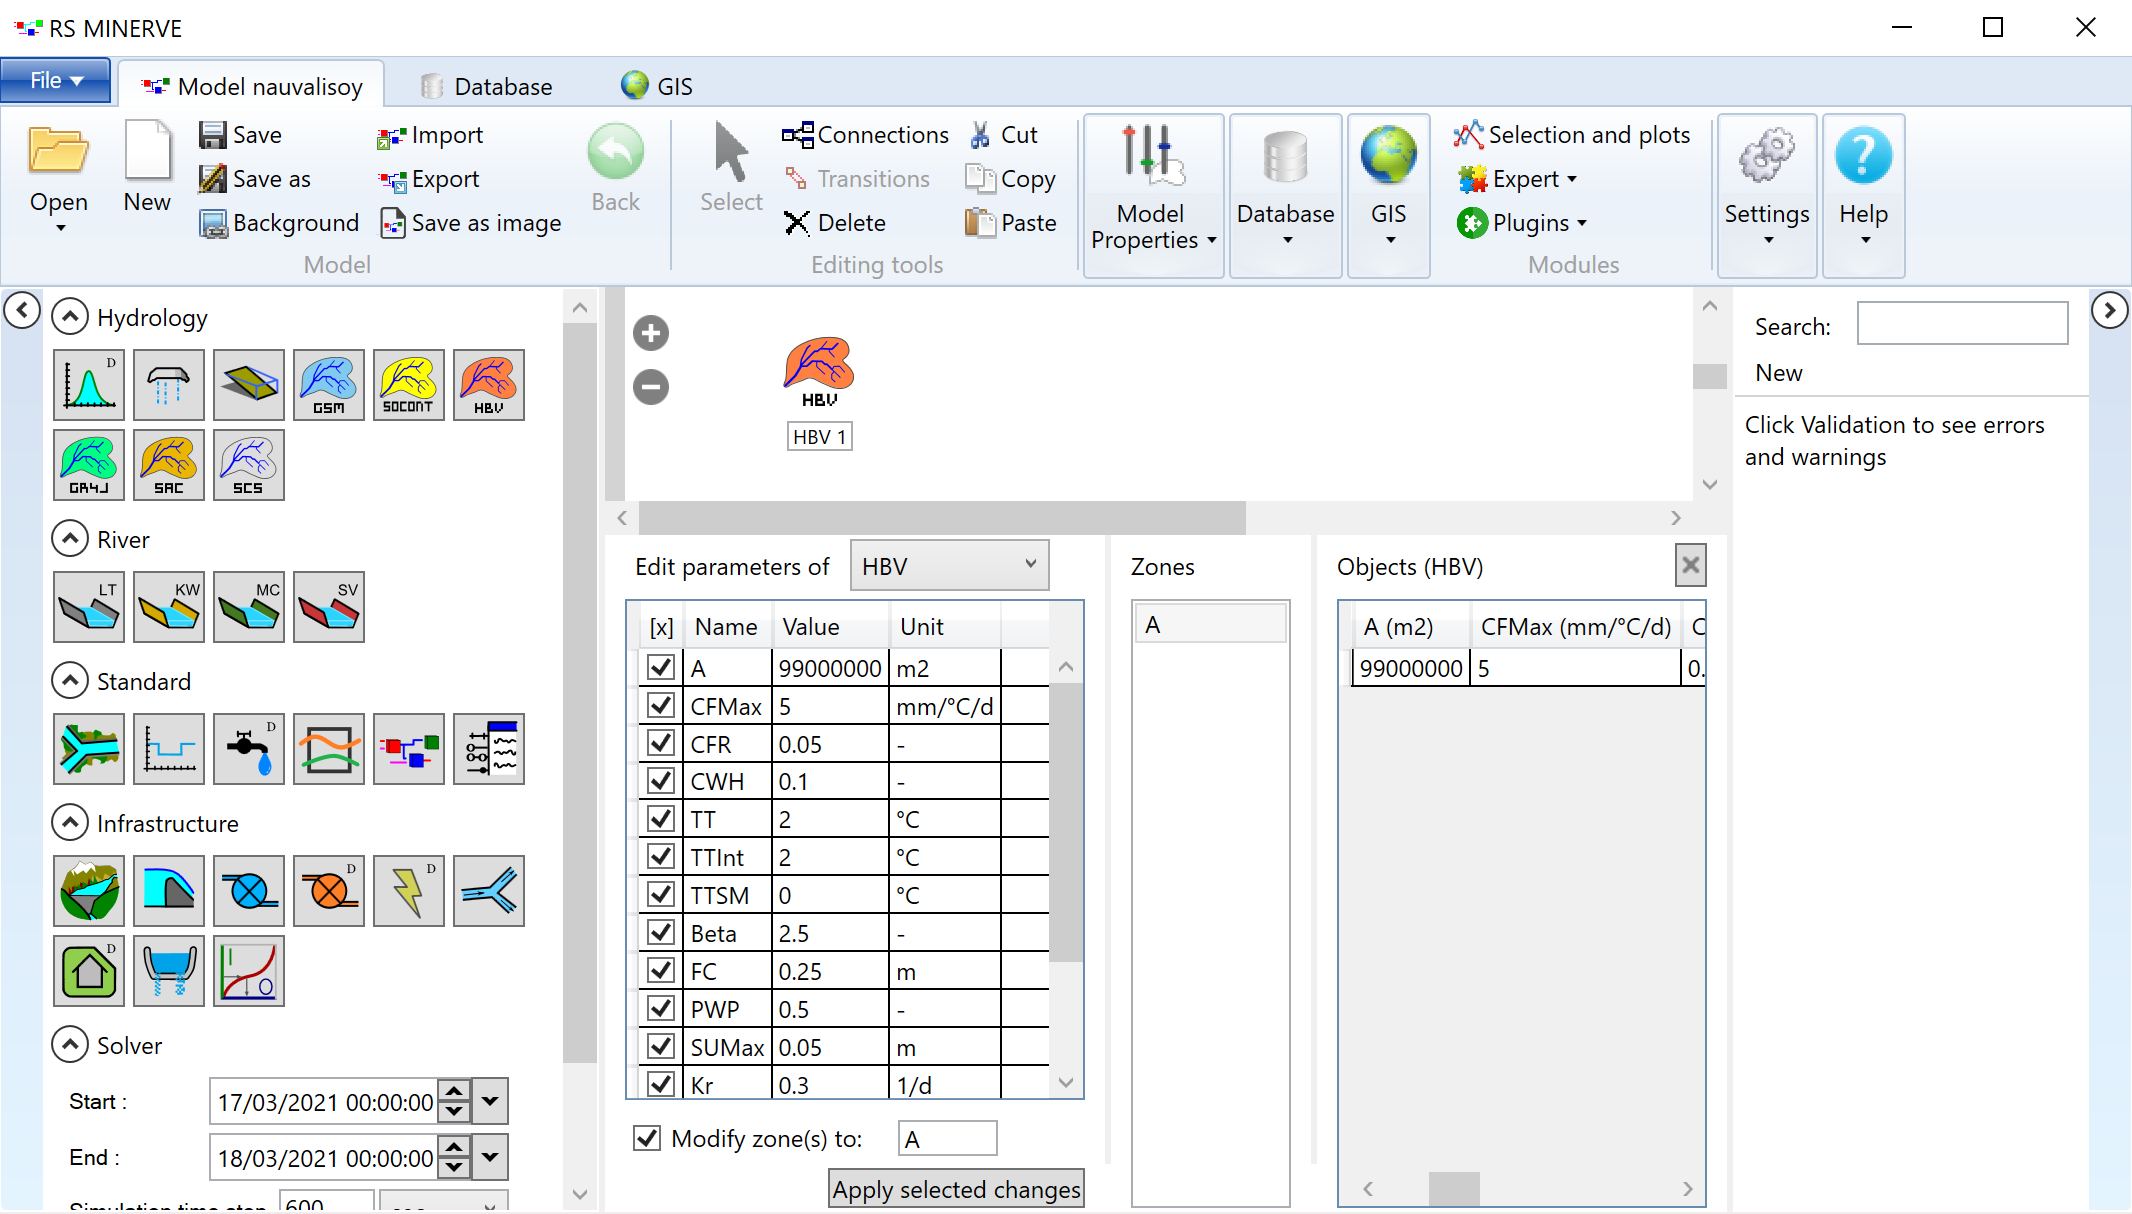2132x1214 pixels.
Task: Choose the Snow-GSM bell curve station icon
Action: [x=89, y=385]
